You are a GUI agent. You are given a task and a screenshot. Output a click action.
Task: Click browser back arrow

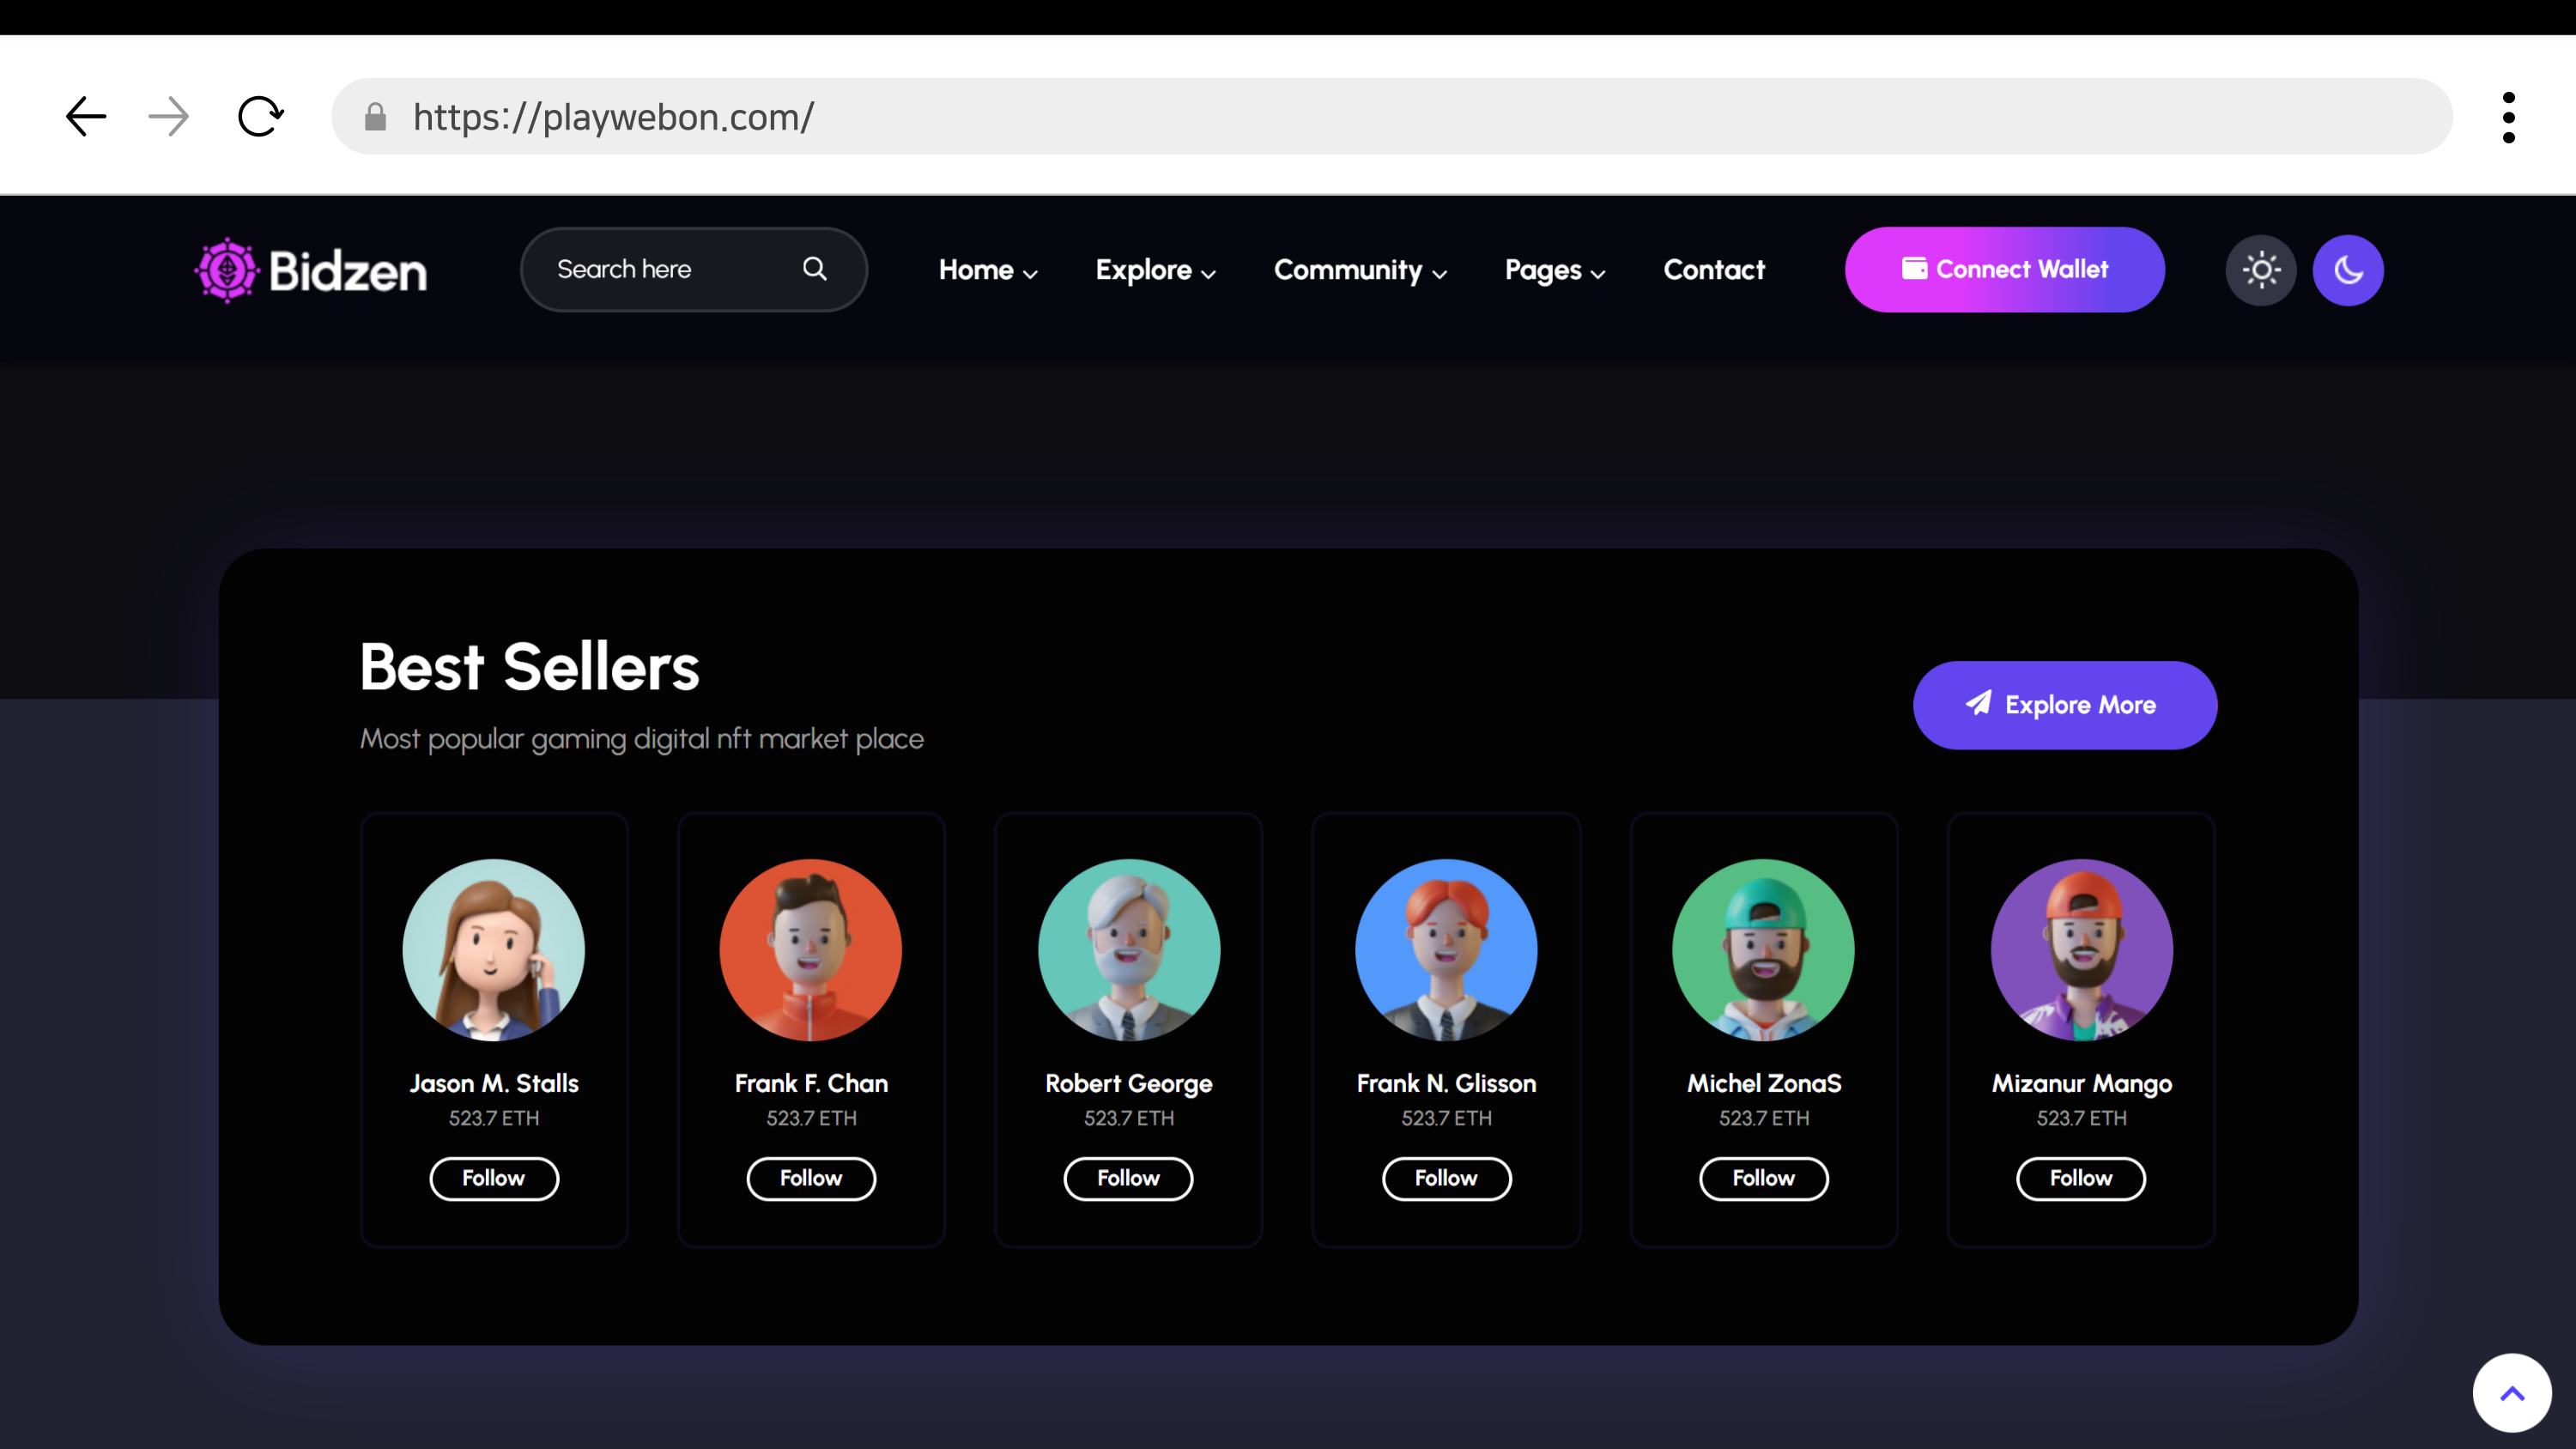pyautogui.click(x=86, y=117)
